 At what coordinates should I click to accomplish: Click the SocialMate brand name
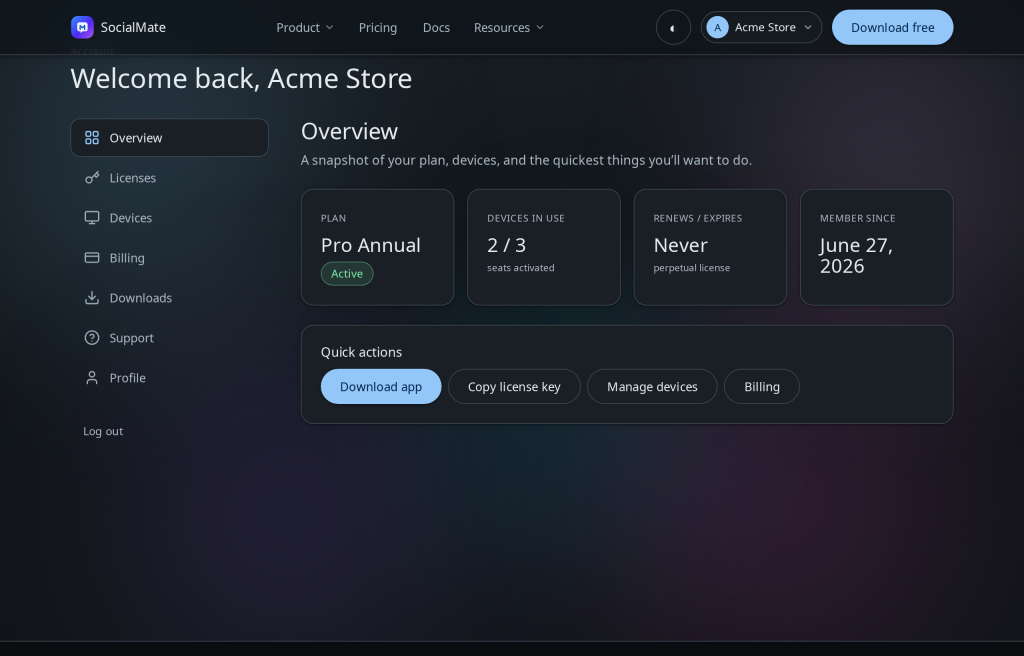pos(133,27)
